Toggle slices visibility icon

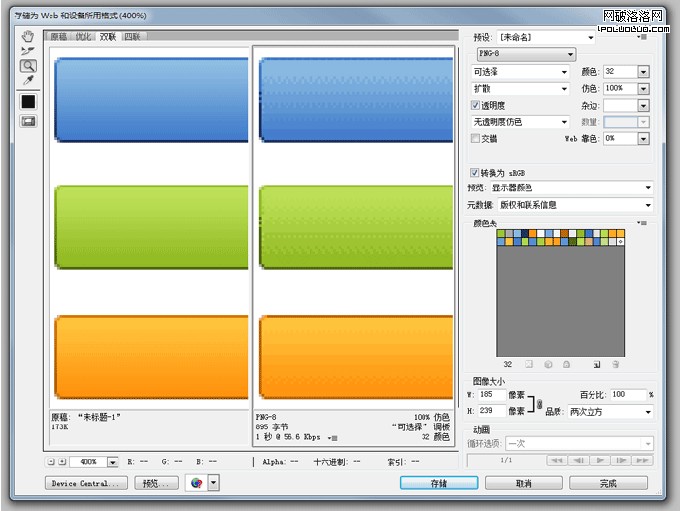click(x=28, y=121)
